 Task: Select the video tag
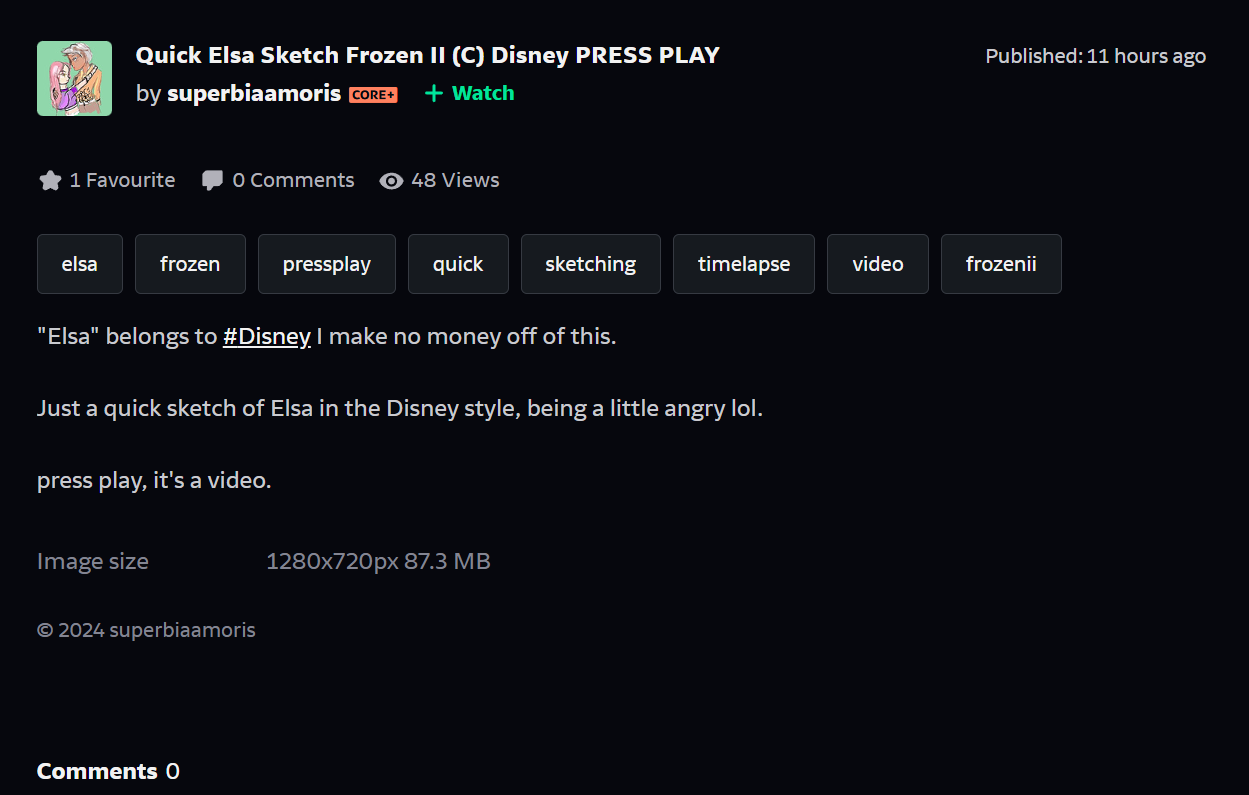point(878,264)
